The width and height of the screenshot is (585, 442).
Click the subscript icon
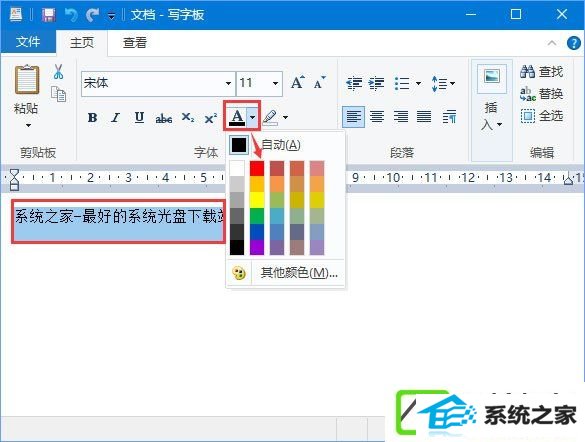point(188,117)
